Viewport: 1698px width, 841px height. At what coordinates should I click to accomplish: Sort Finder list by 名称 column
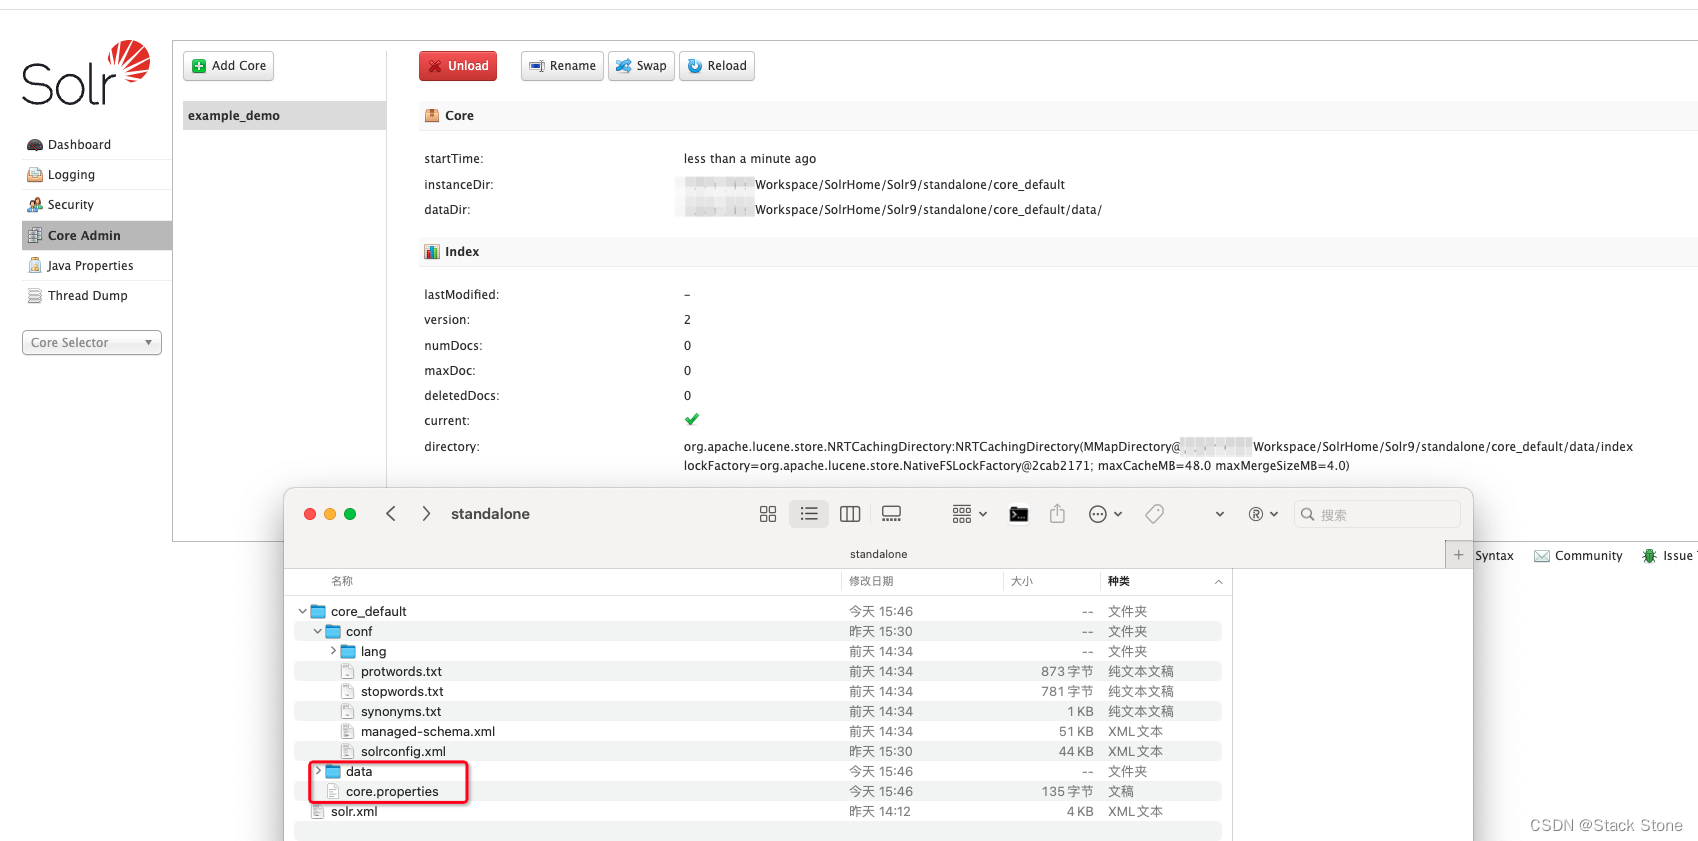[342, 581]
